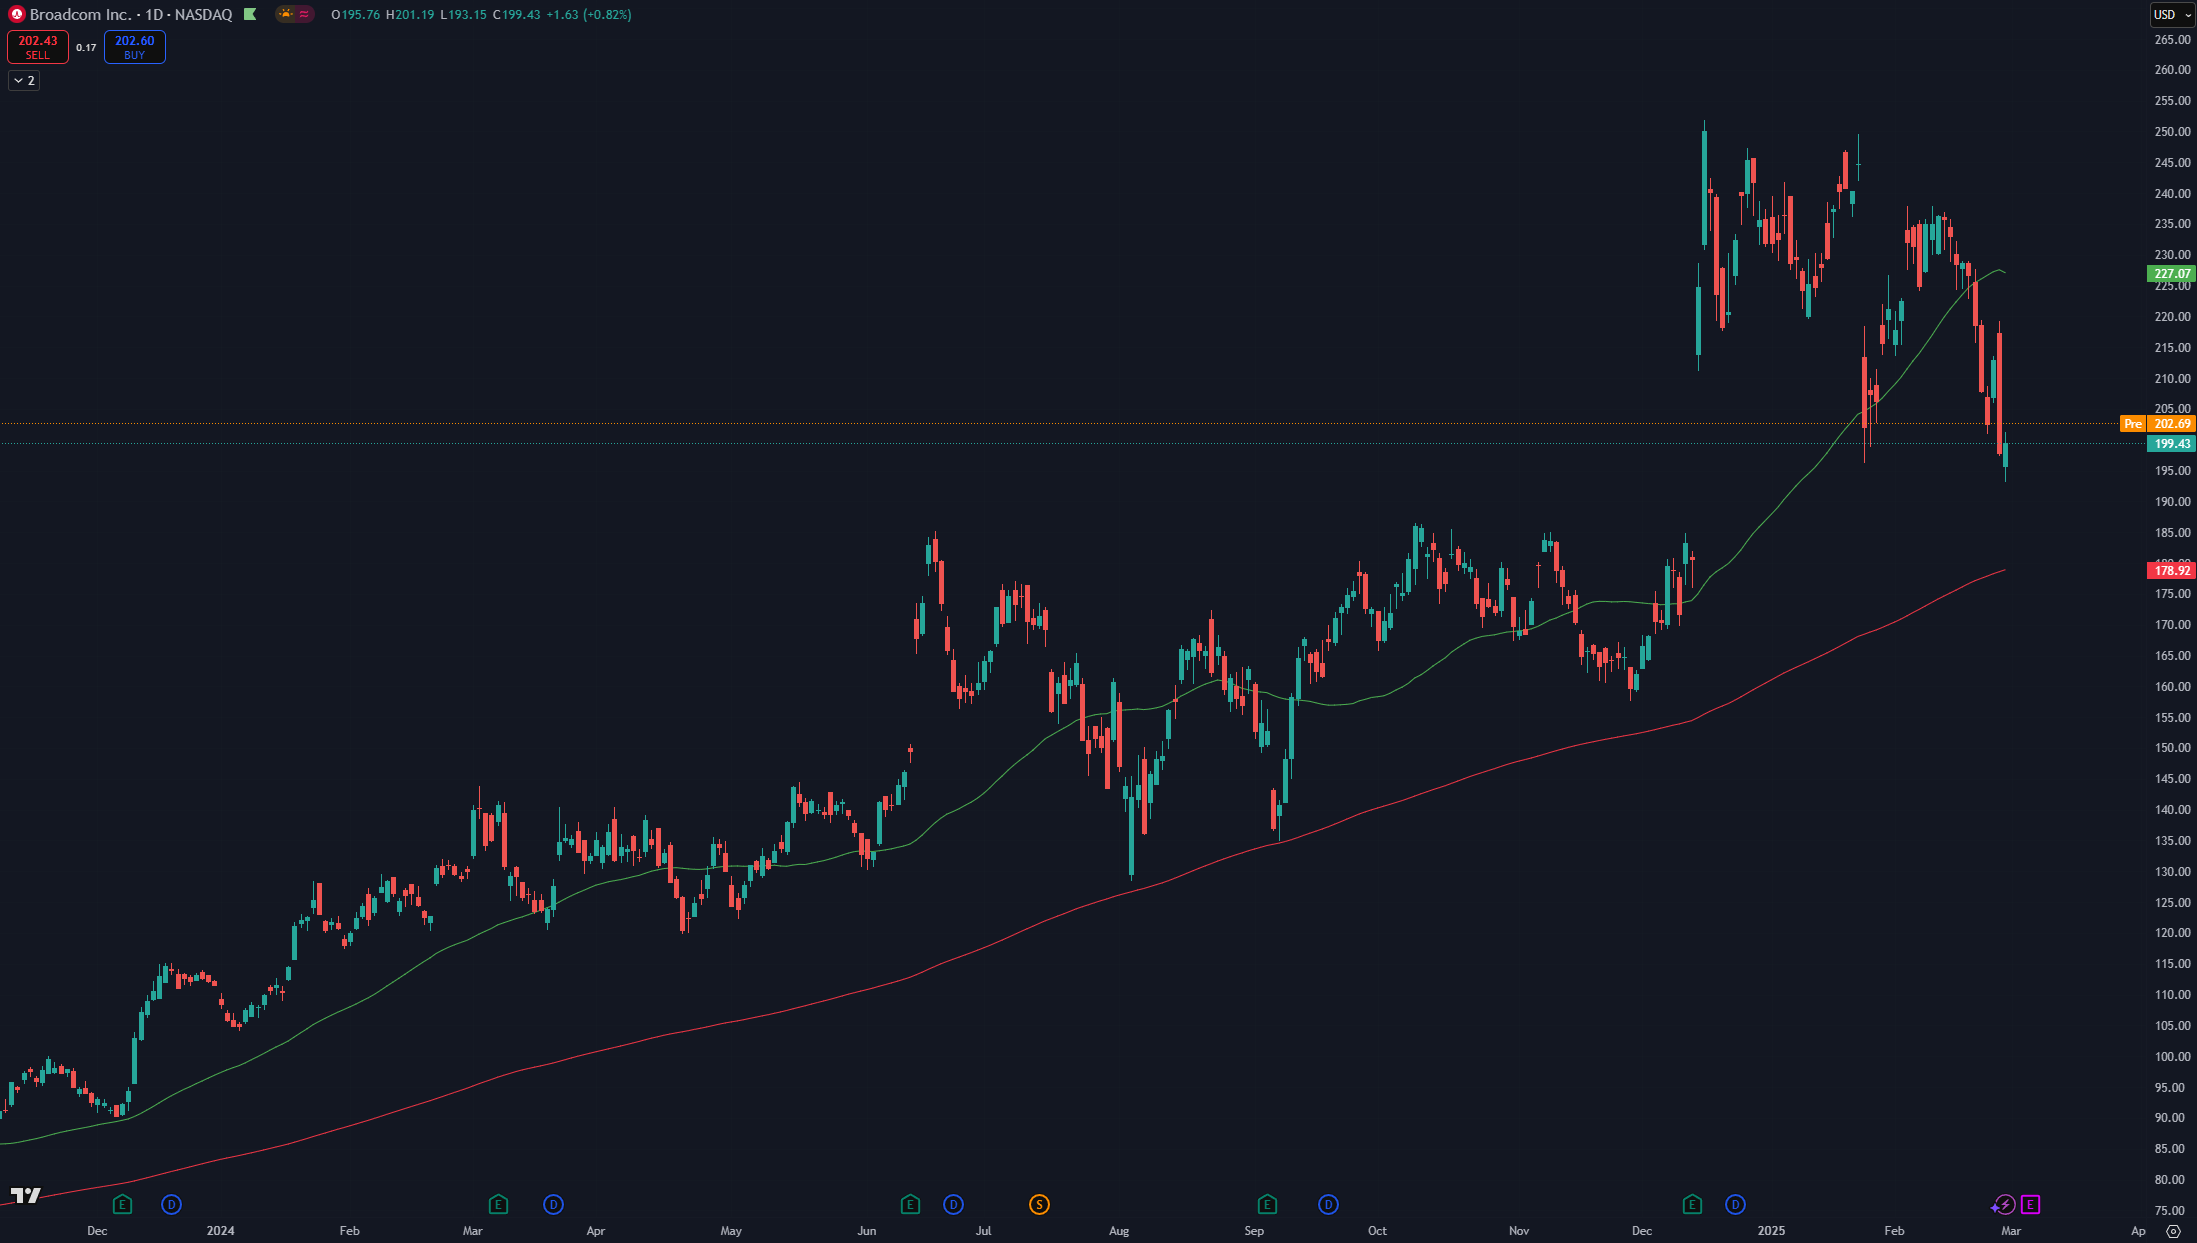Click the upcoming magenta earnings E marker
Screen dimensions: 2197x1243
tap(2029, 1204)
